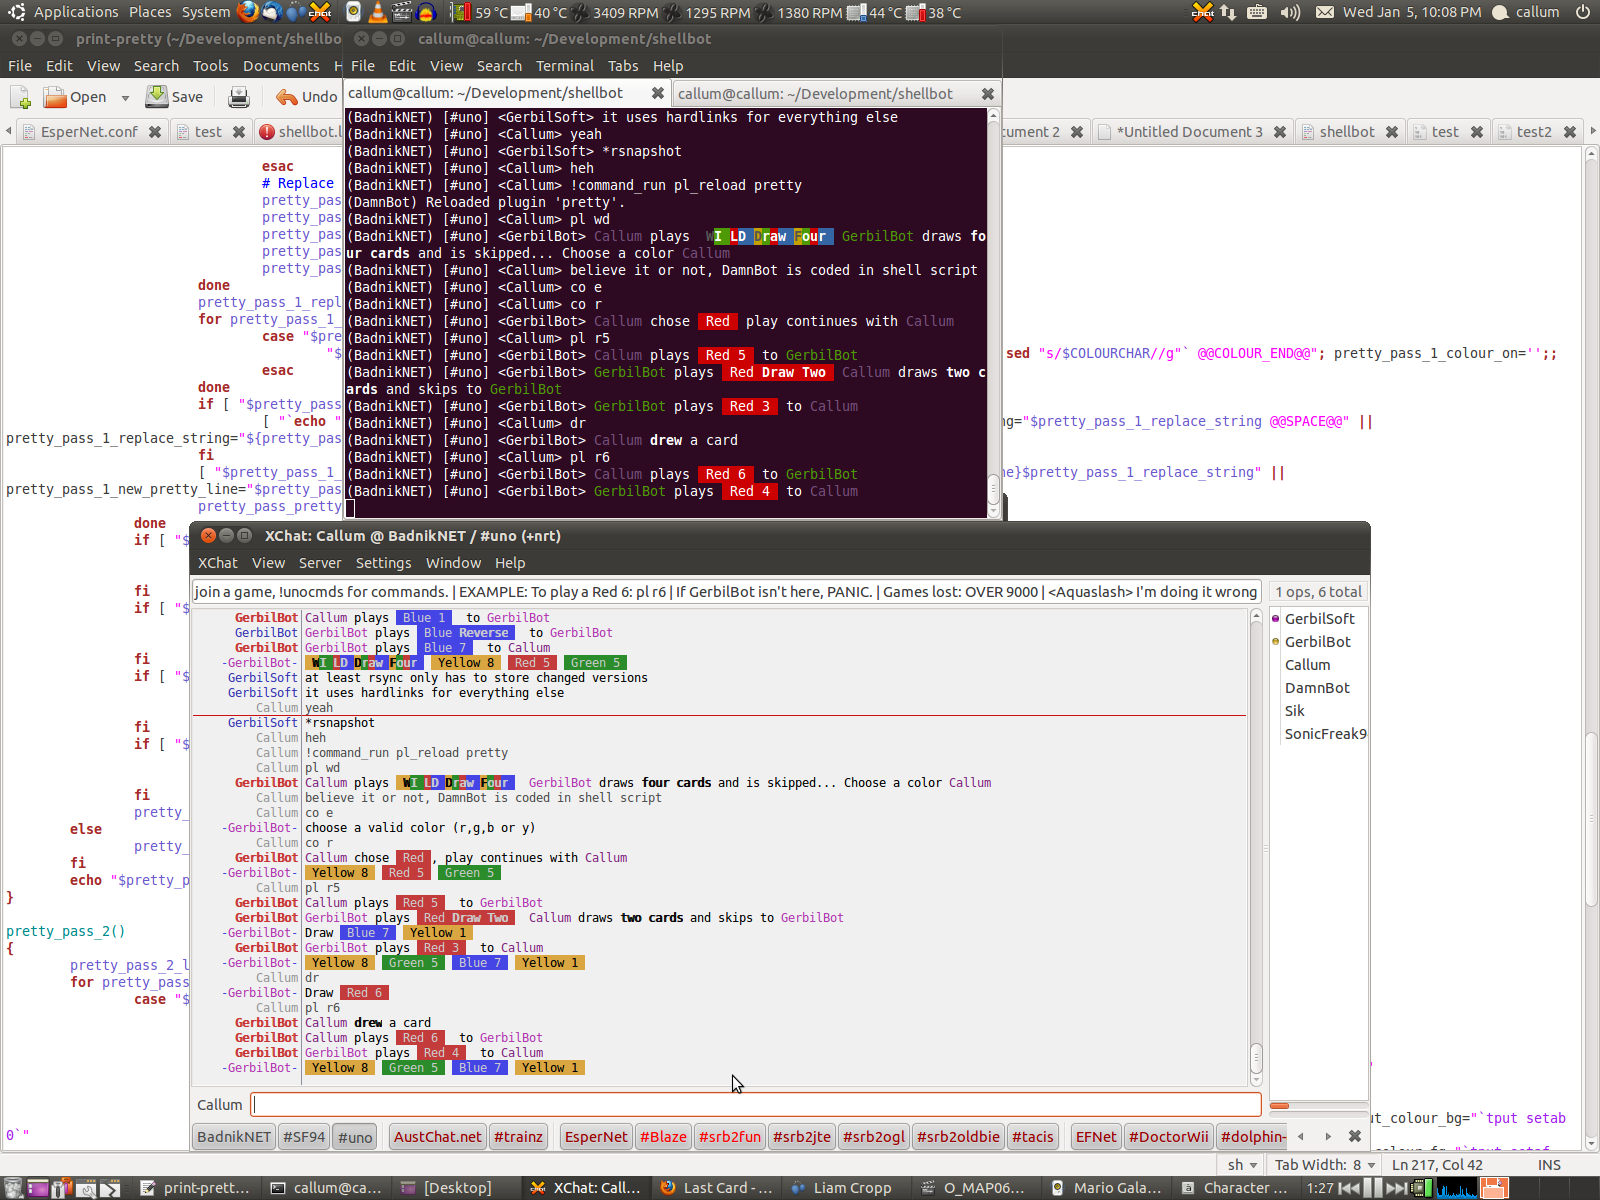Click the XChat message input field
The width and height of the screenshot is (1600, 1200).
coord(755,1104)
